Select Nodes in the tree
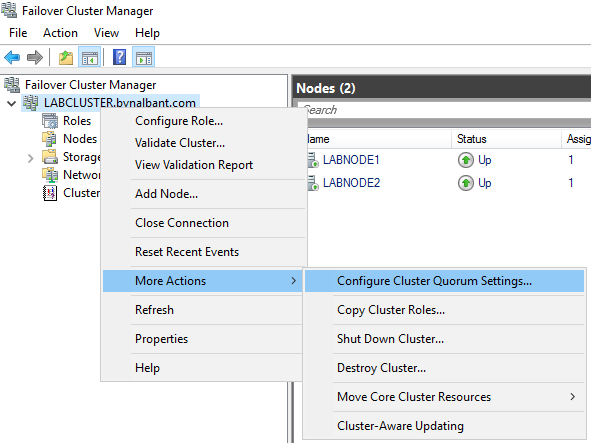Image resolution: width=591 pixels, height=443 pixels. tap(80, 139)
